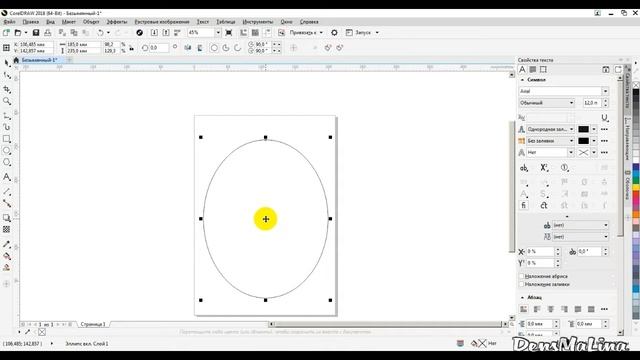Select the Ellipse tool
Image resolution: width=640 pixels, height=360 pixels.
pyautogui.click(x=7, y=151)
